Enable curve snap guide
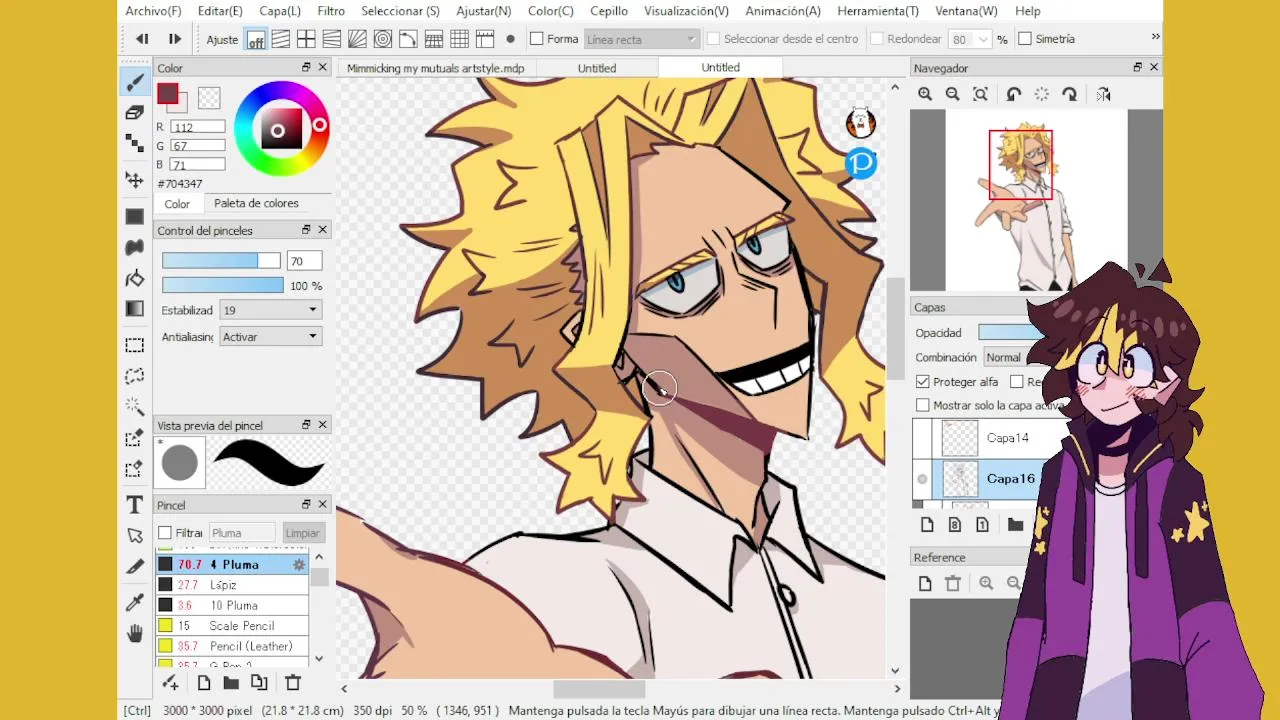The height and width of the screenshot is (720, 1280). [x=408, y=39]
